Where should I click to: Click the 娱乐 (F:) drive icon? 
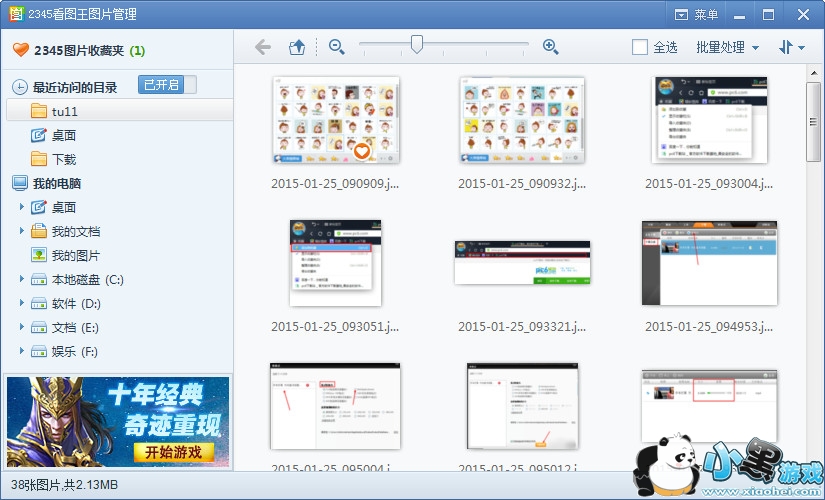39,352
